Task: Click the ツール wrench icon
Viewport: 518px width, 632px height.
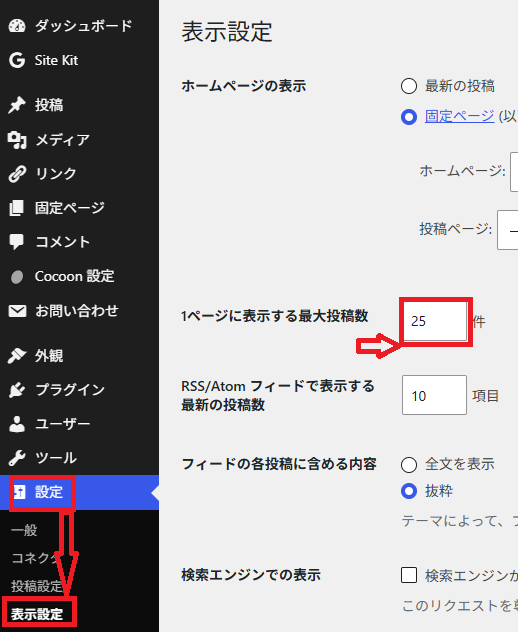Action: 17,458
